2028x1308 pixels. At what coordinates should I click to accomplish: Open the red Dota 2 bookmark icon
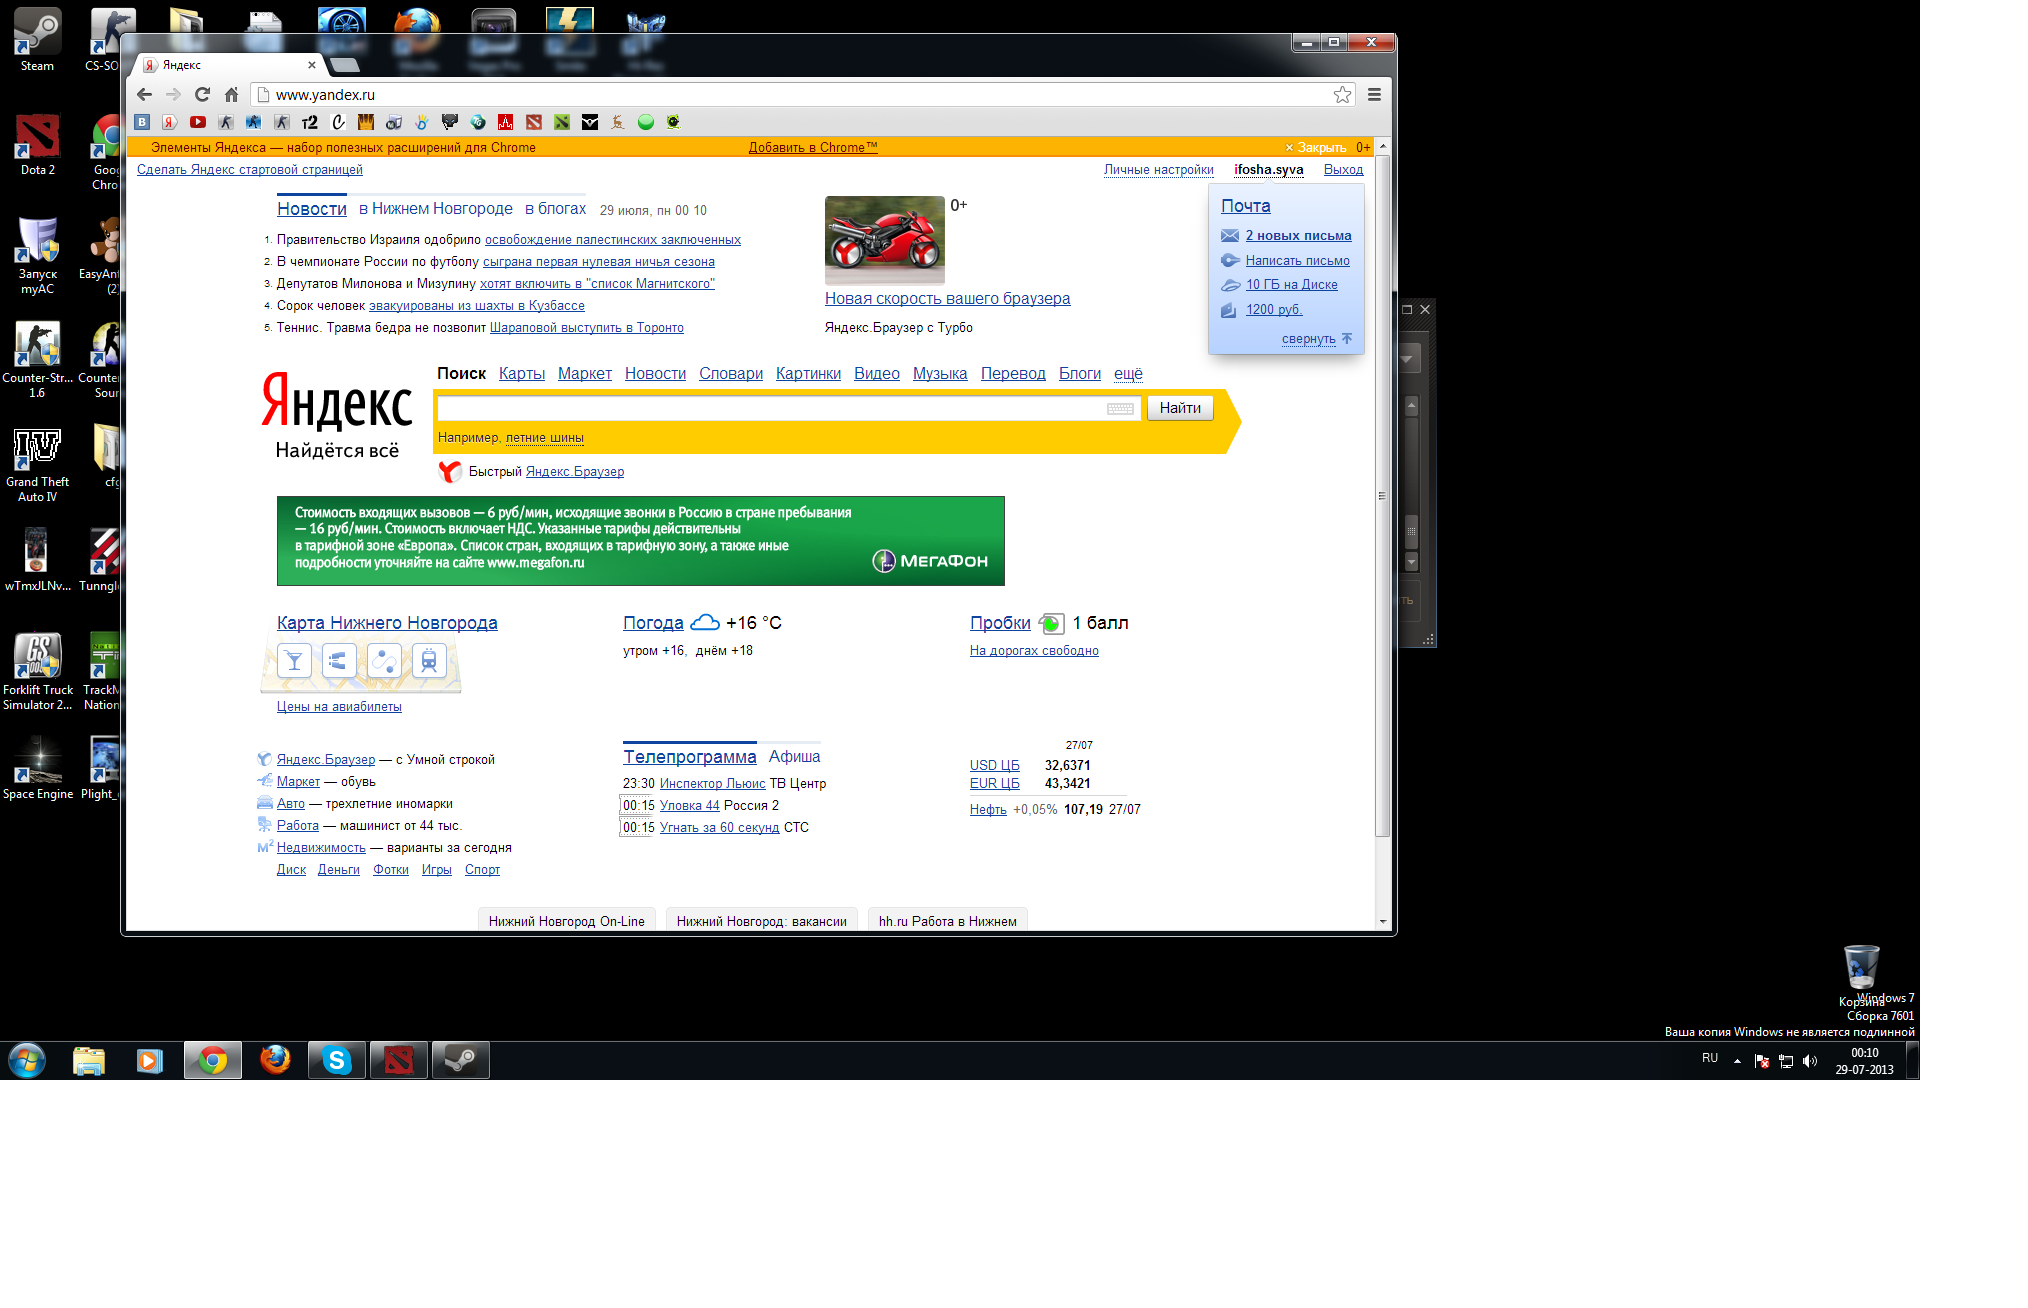[534, 122]
